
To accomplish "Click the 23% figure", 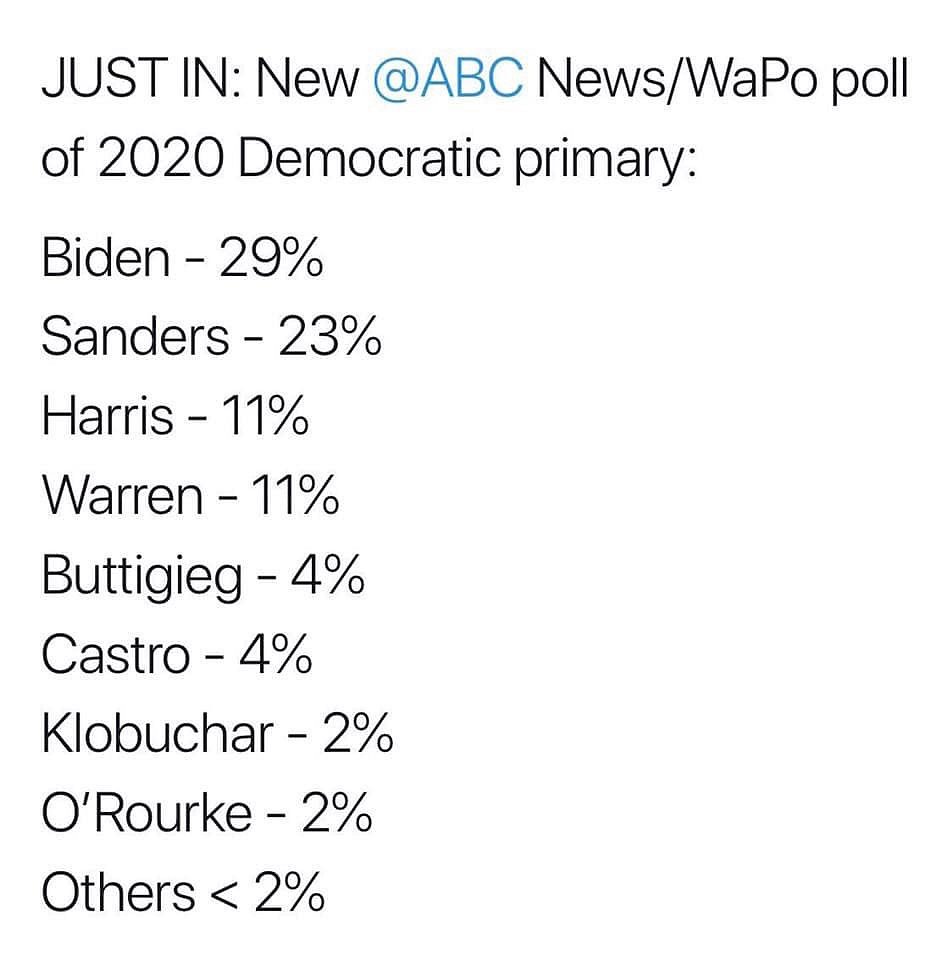I will [330, 338].
